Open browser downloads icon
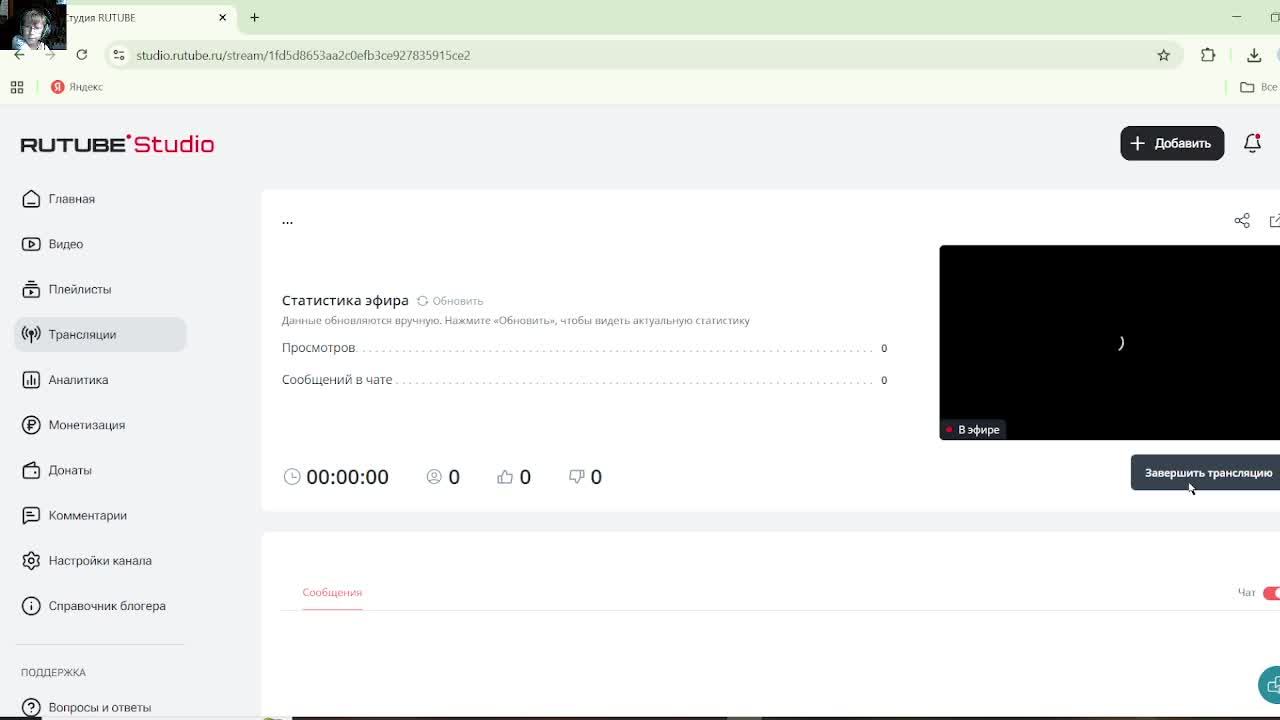This screenshot has width=1280, height=720. 1254,55
